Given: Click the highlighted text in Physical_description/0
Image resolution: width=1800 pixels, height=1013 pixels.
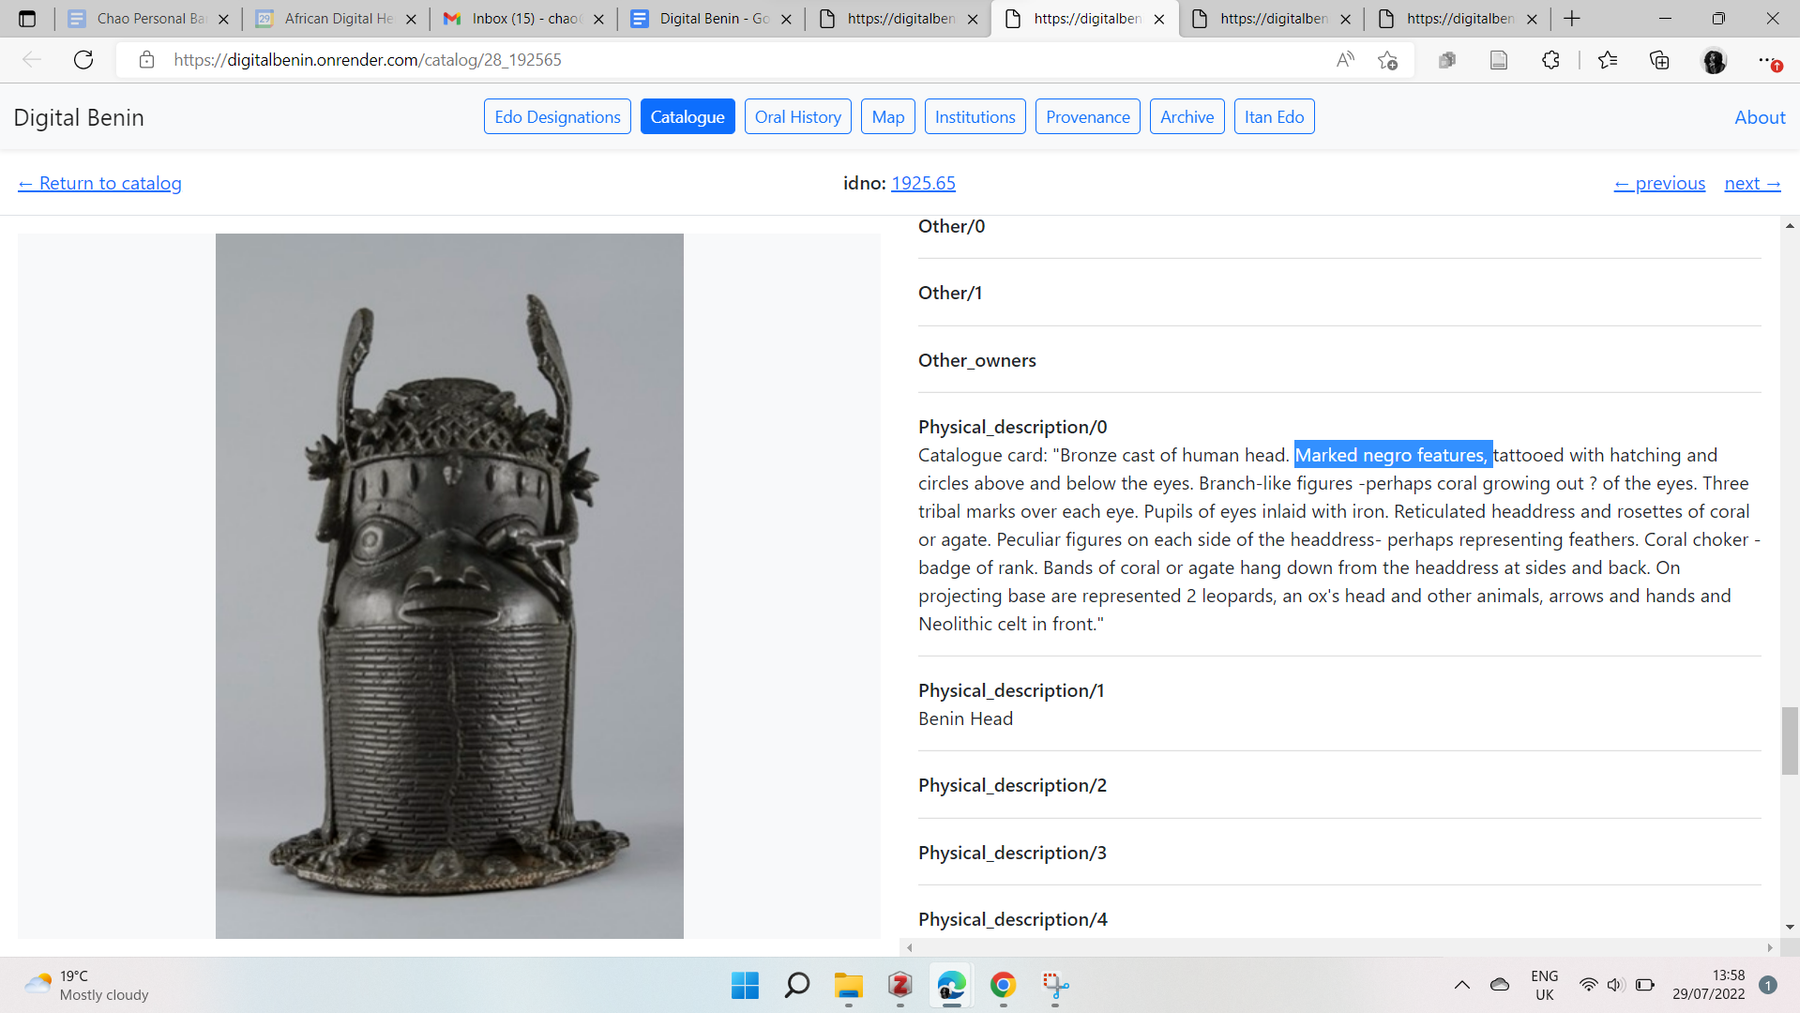Looking at the screenshot, I should (x=1393, y=455).
